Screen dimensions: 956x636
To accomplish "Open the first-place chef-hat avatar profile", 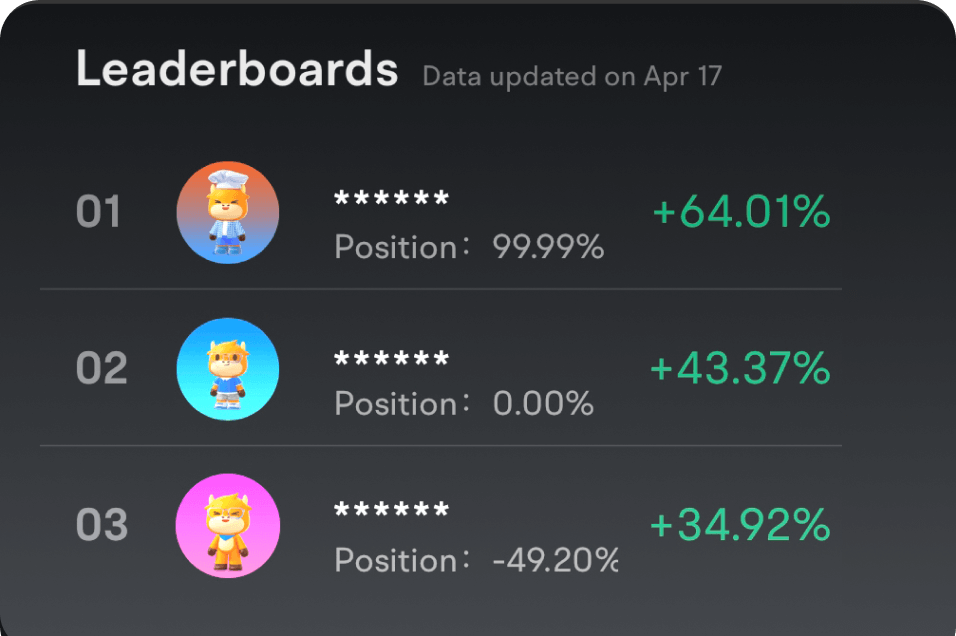I will click(227, 212).
